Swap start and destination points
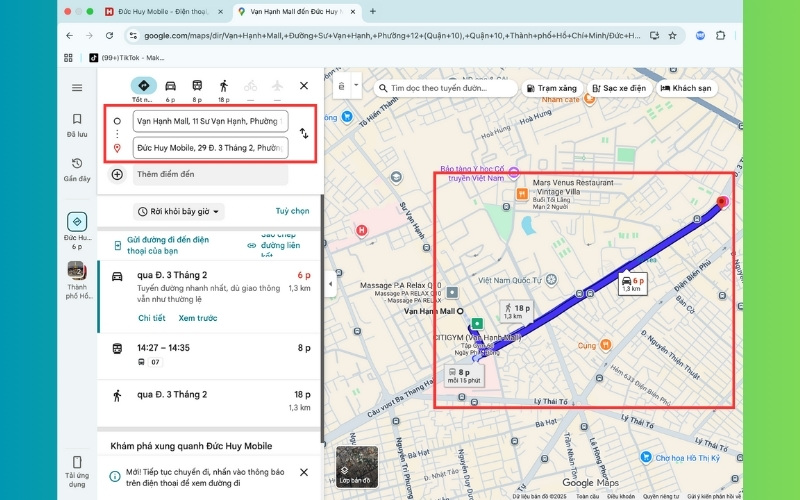Viewport: 800px width, 500px height. click(x=304, y=134)
